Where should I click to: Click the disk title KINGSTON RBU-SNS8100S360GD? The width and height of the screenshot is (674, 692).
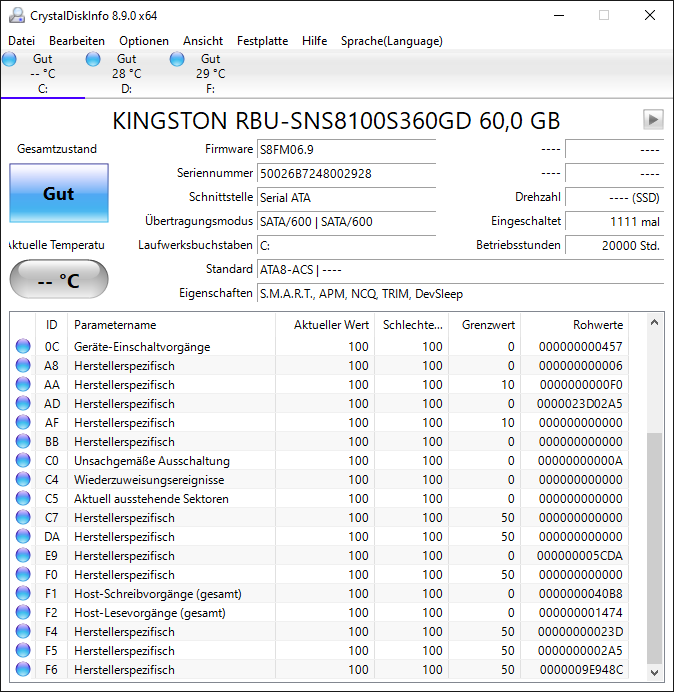click(336, 120)
